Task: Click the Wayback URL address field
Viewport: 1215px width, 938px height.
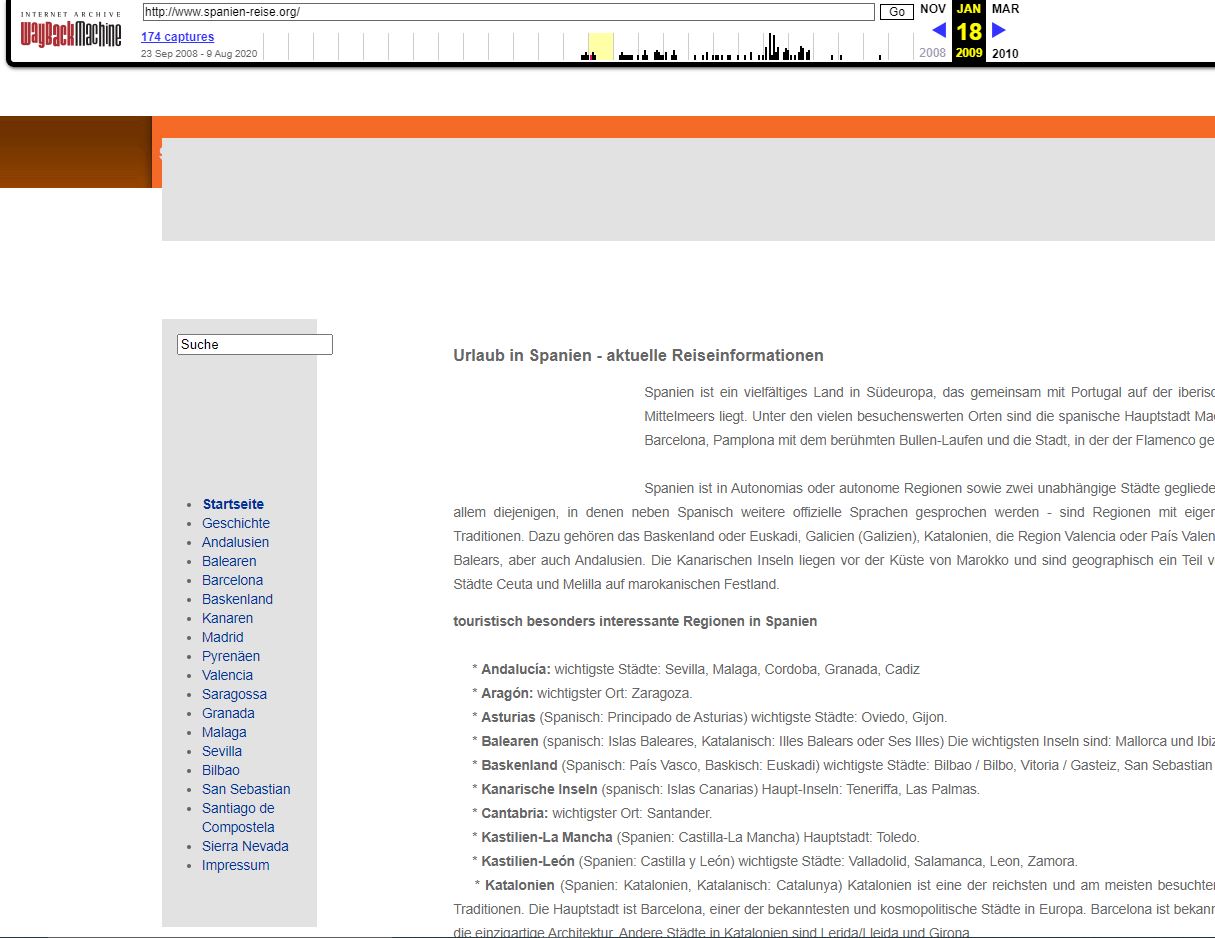Action: (x=508, y=12)
